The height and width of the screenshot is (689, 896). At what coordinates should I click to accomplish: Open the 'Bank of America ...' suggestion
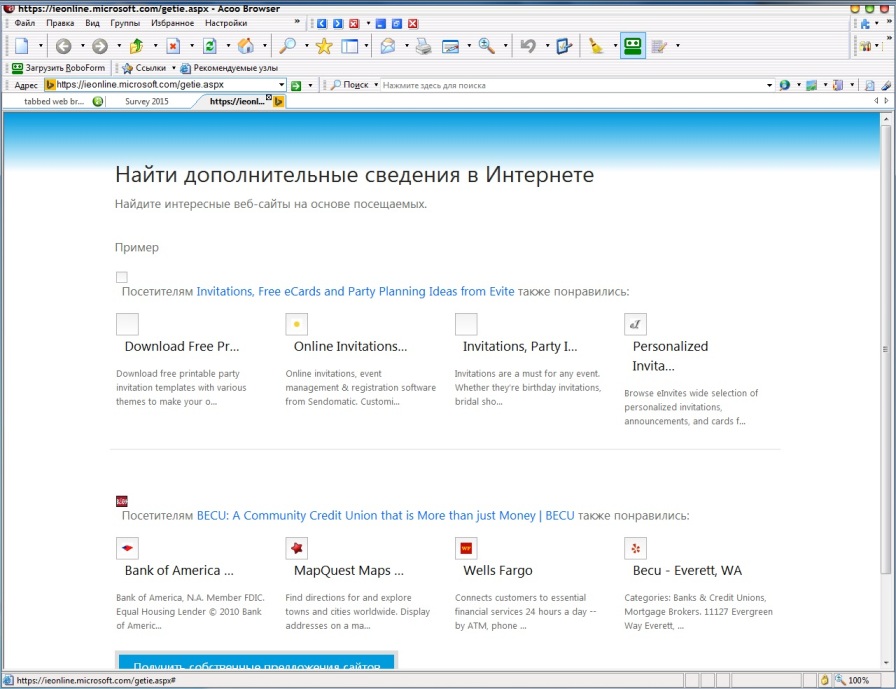point(179,570)
